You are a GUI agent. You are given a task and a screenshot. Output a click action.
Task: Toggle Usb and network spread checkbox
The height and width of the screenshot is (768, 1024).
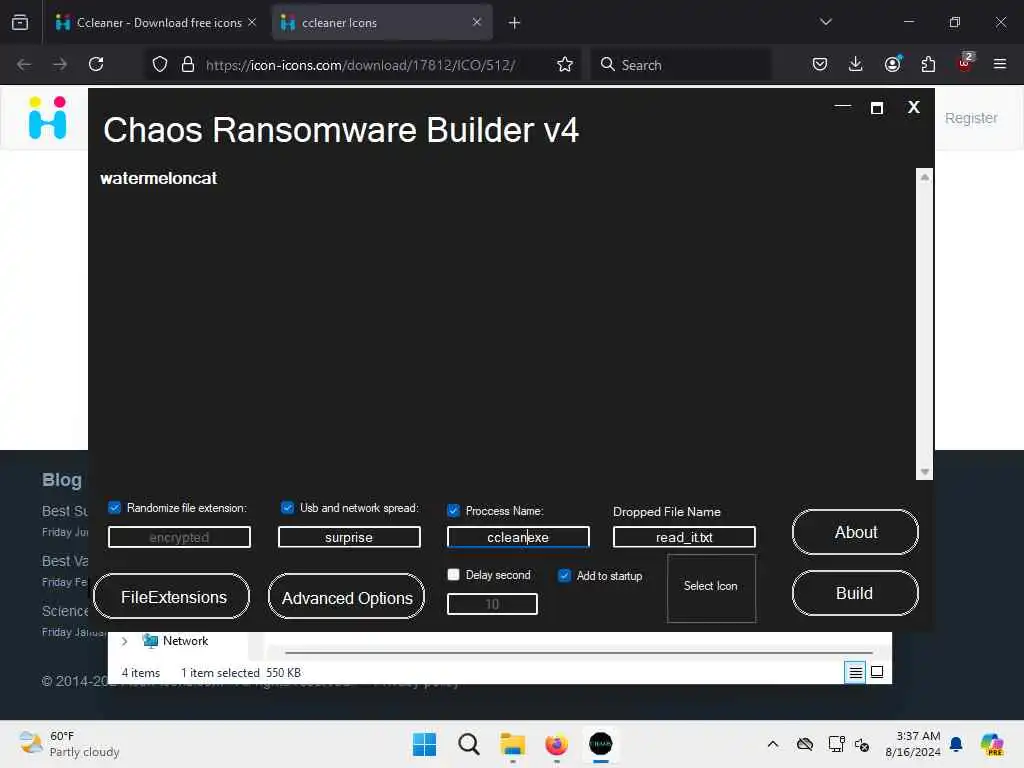tap(287, 507)
